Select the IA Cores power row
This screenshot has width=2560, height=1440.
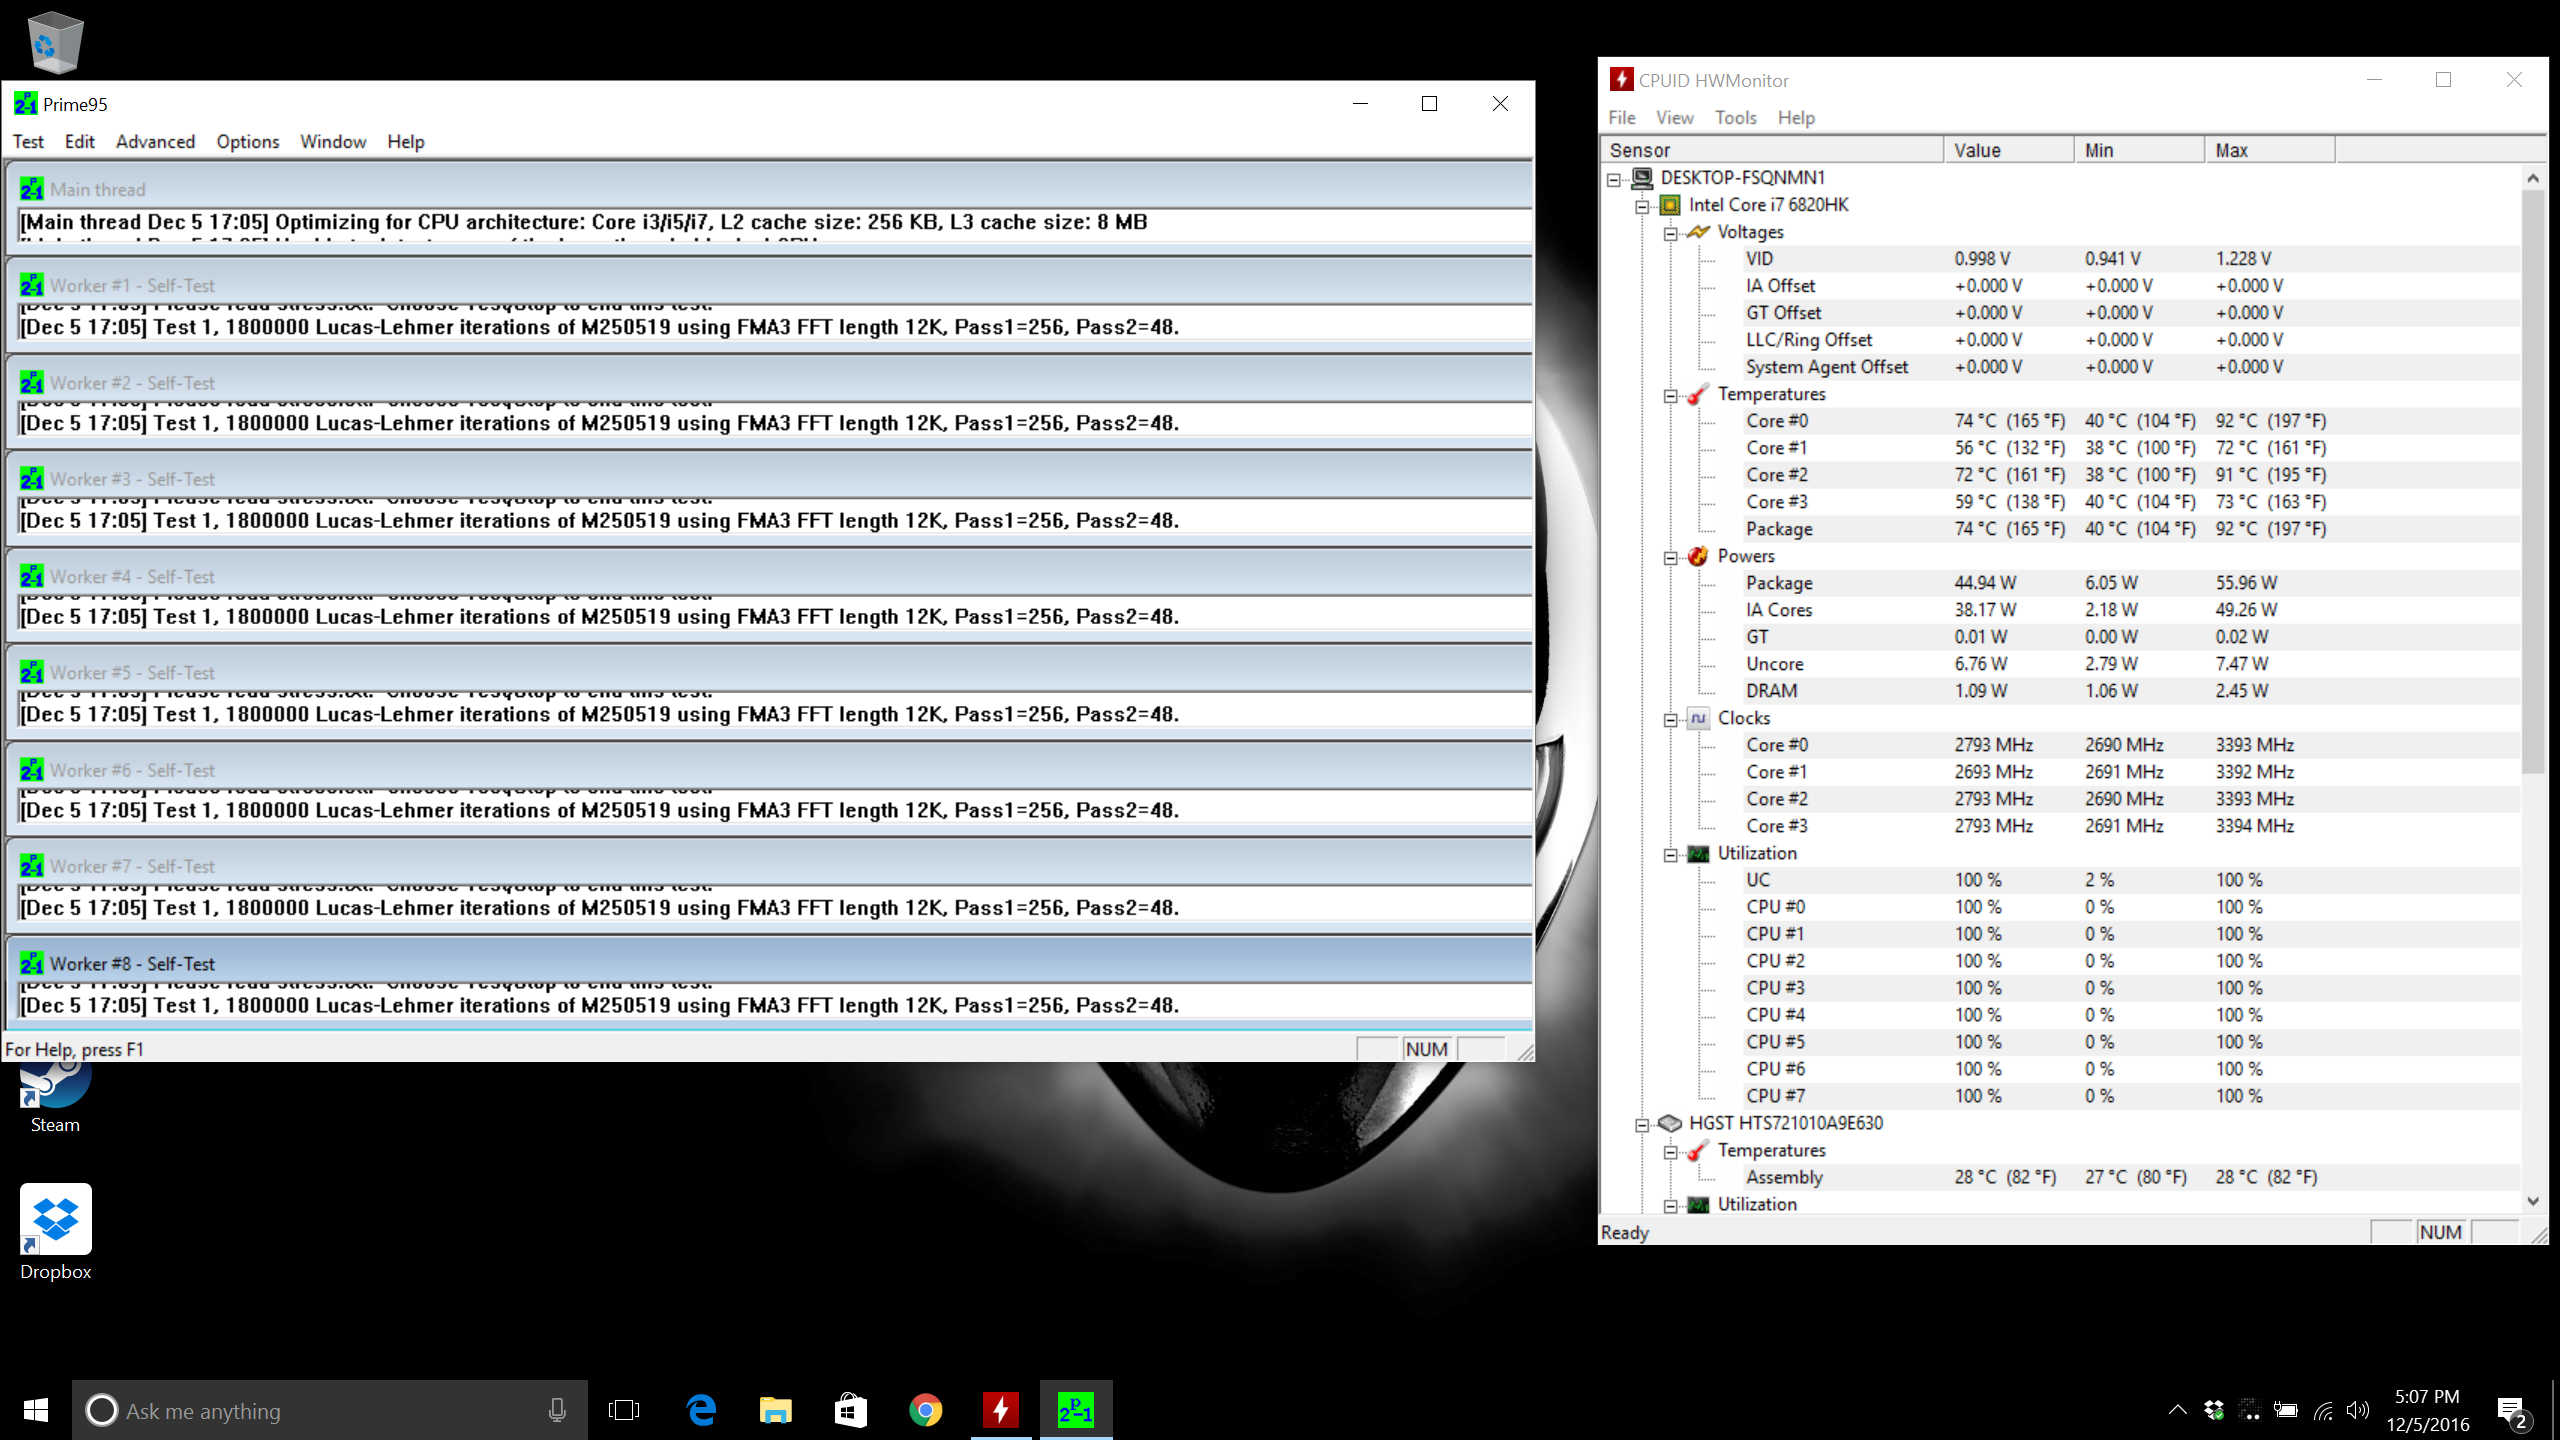(2060, 610)
